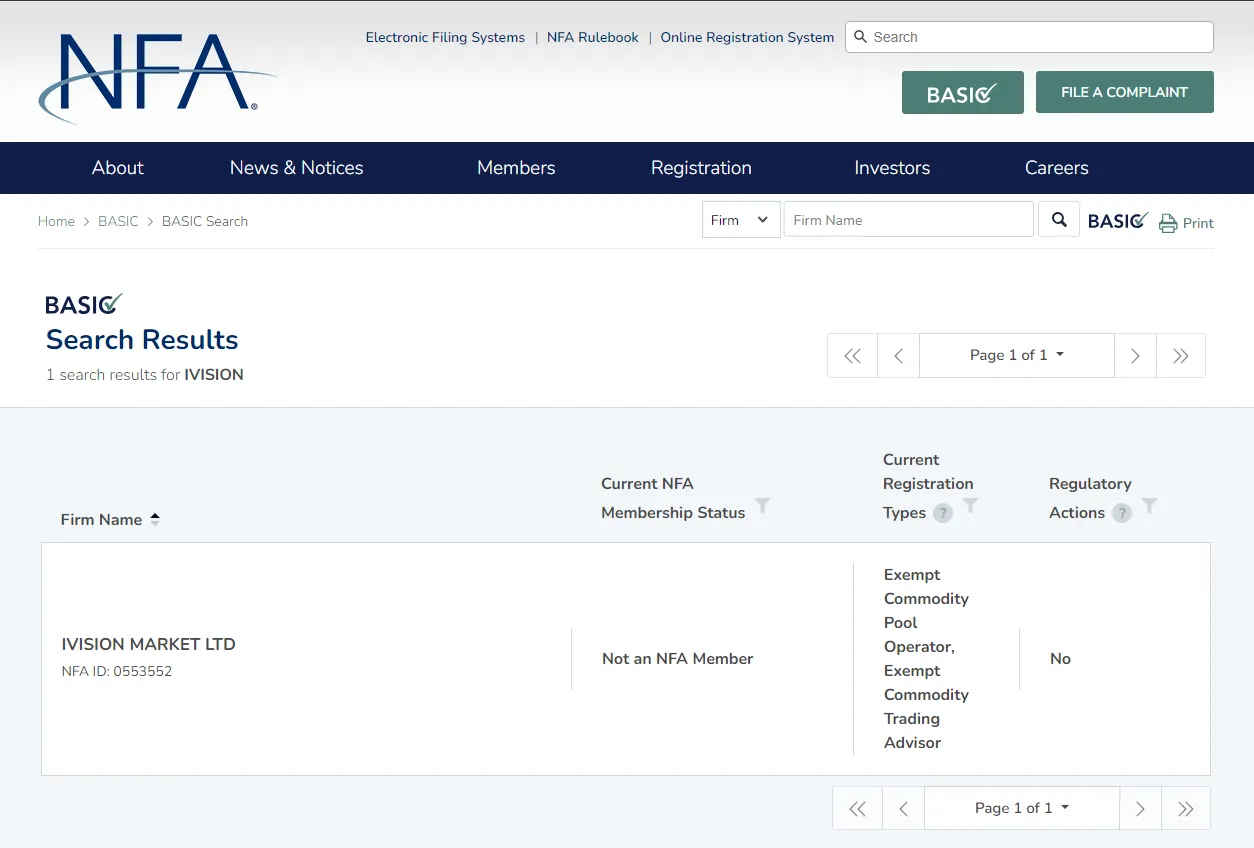Filter by Current NFA Membership Status
Image resolution: width=1254 pixels, height=848 pixels.
click(x=762, y=506)
